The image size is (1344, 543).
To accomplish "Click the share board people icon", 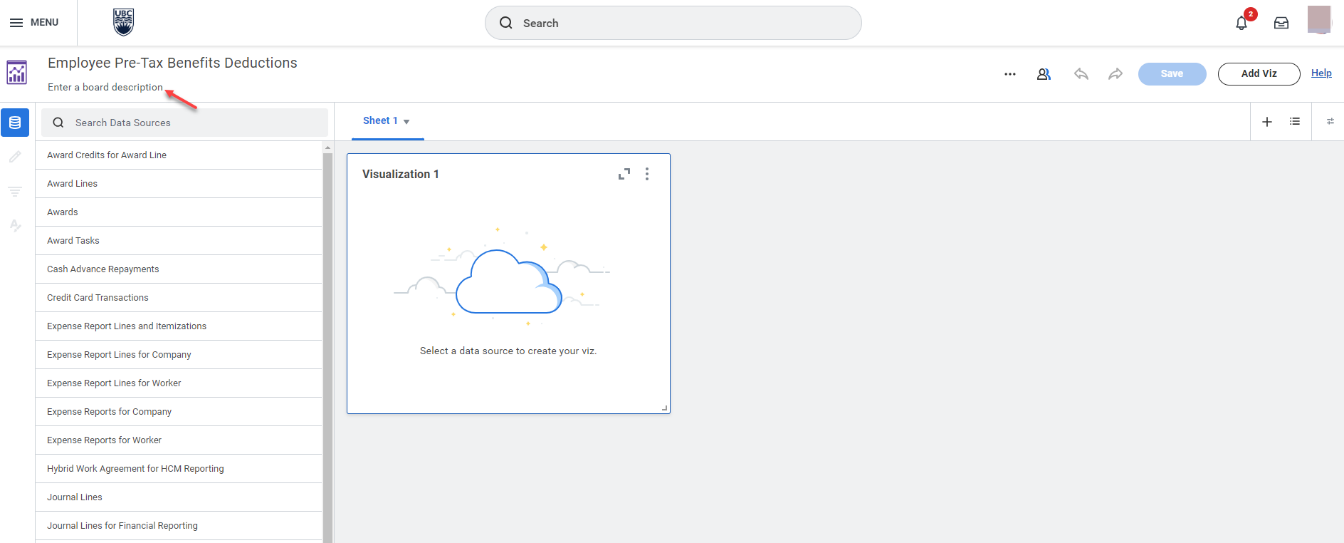I will point(1043,74).
